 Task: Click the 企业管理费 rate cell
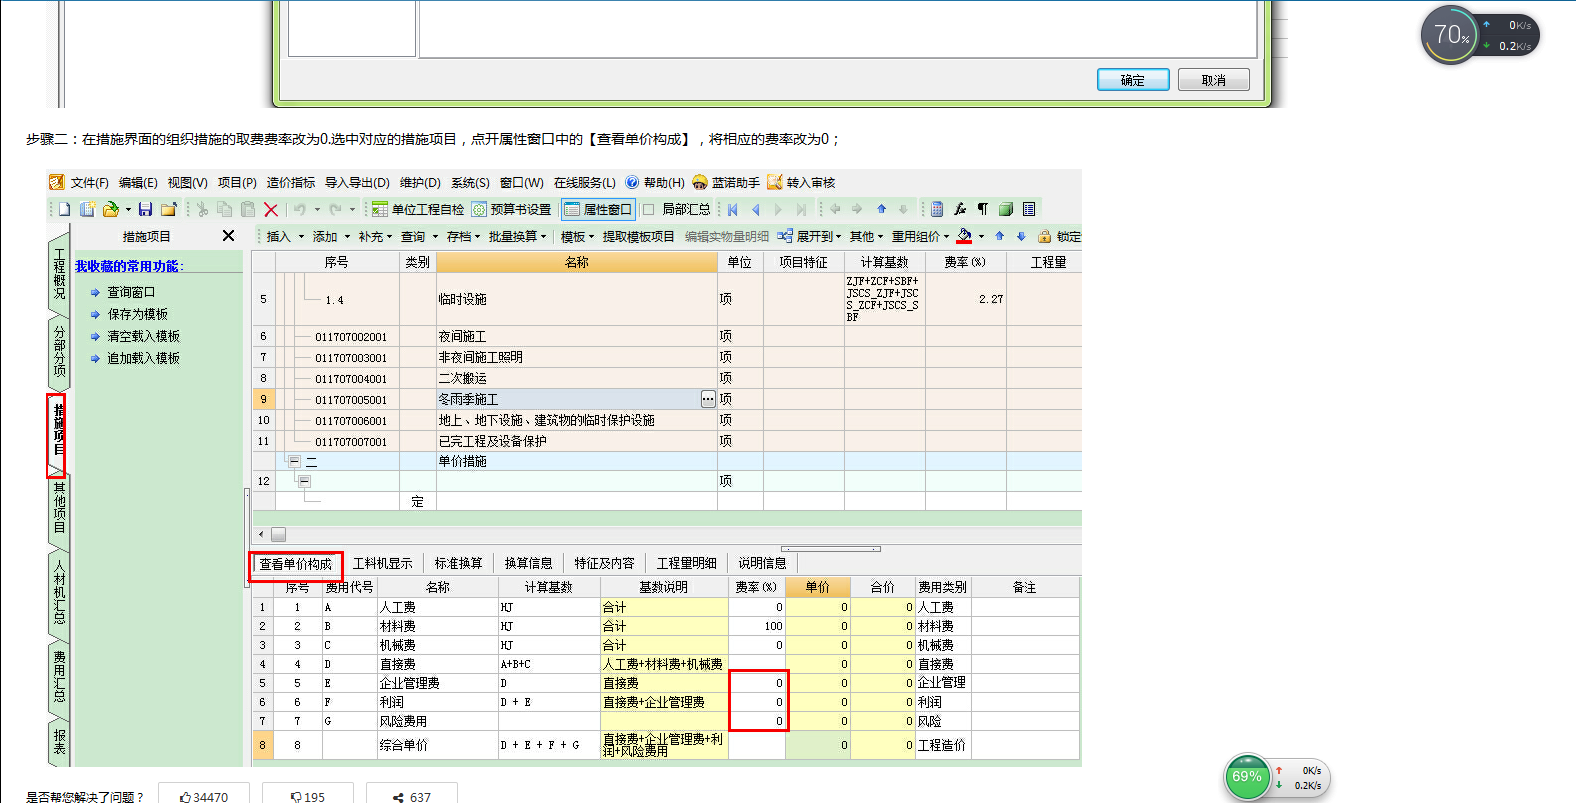[758, 683]
